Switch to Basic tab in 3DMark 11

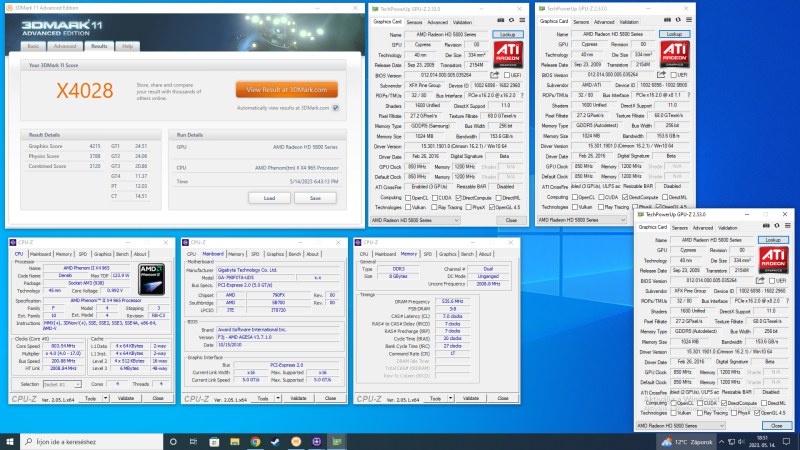pyautogui.click(x=33, y=46)
